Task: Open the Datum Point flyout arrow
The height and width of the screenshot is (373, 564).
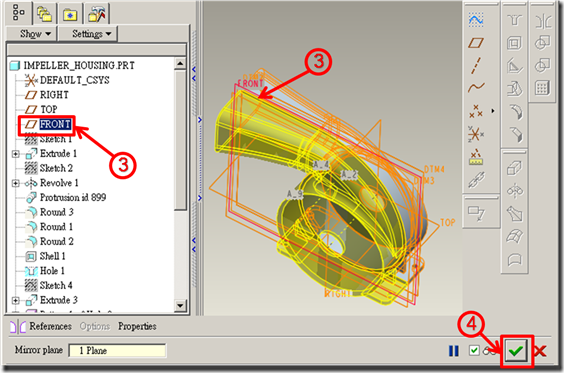Action: coord(493,111)
